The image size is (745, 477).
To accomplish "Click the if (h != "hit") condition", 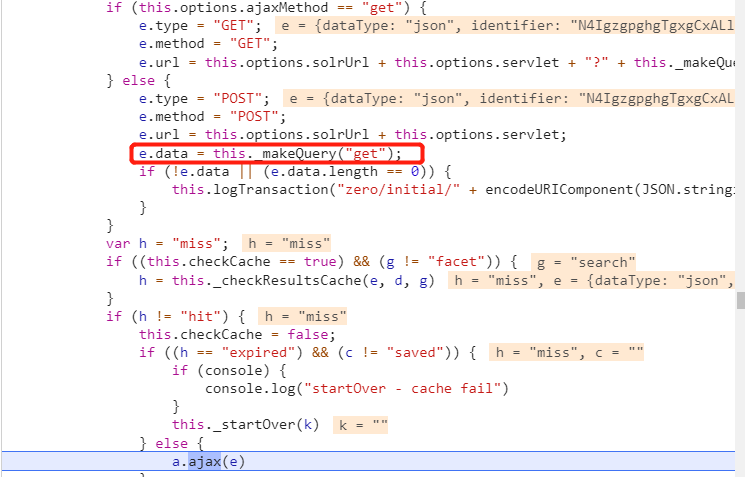I will point(171,316).
